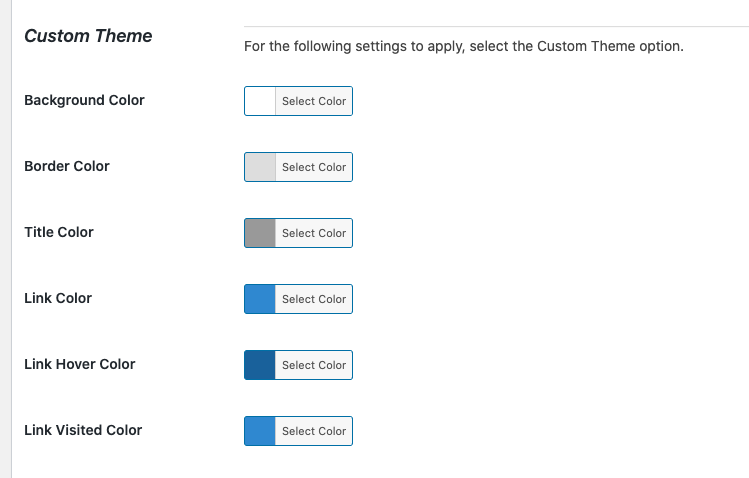Click the gray Title Color swatch

(260, 233)
